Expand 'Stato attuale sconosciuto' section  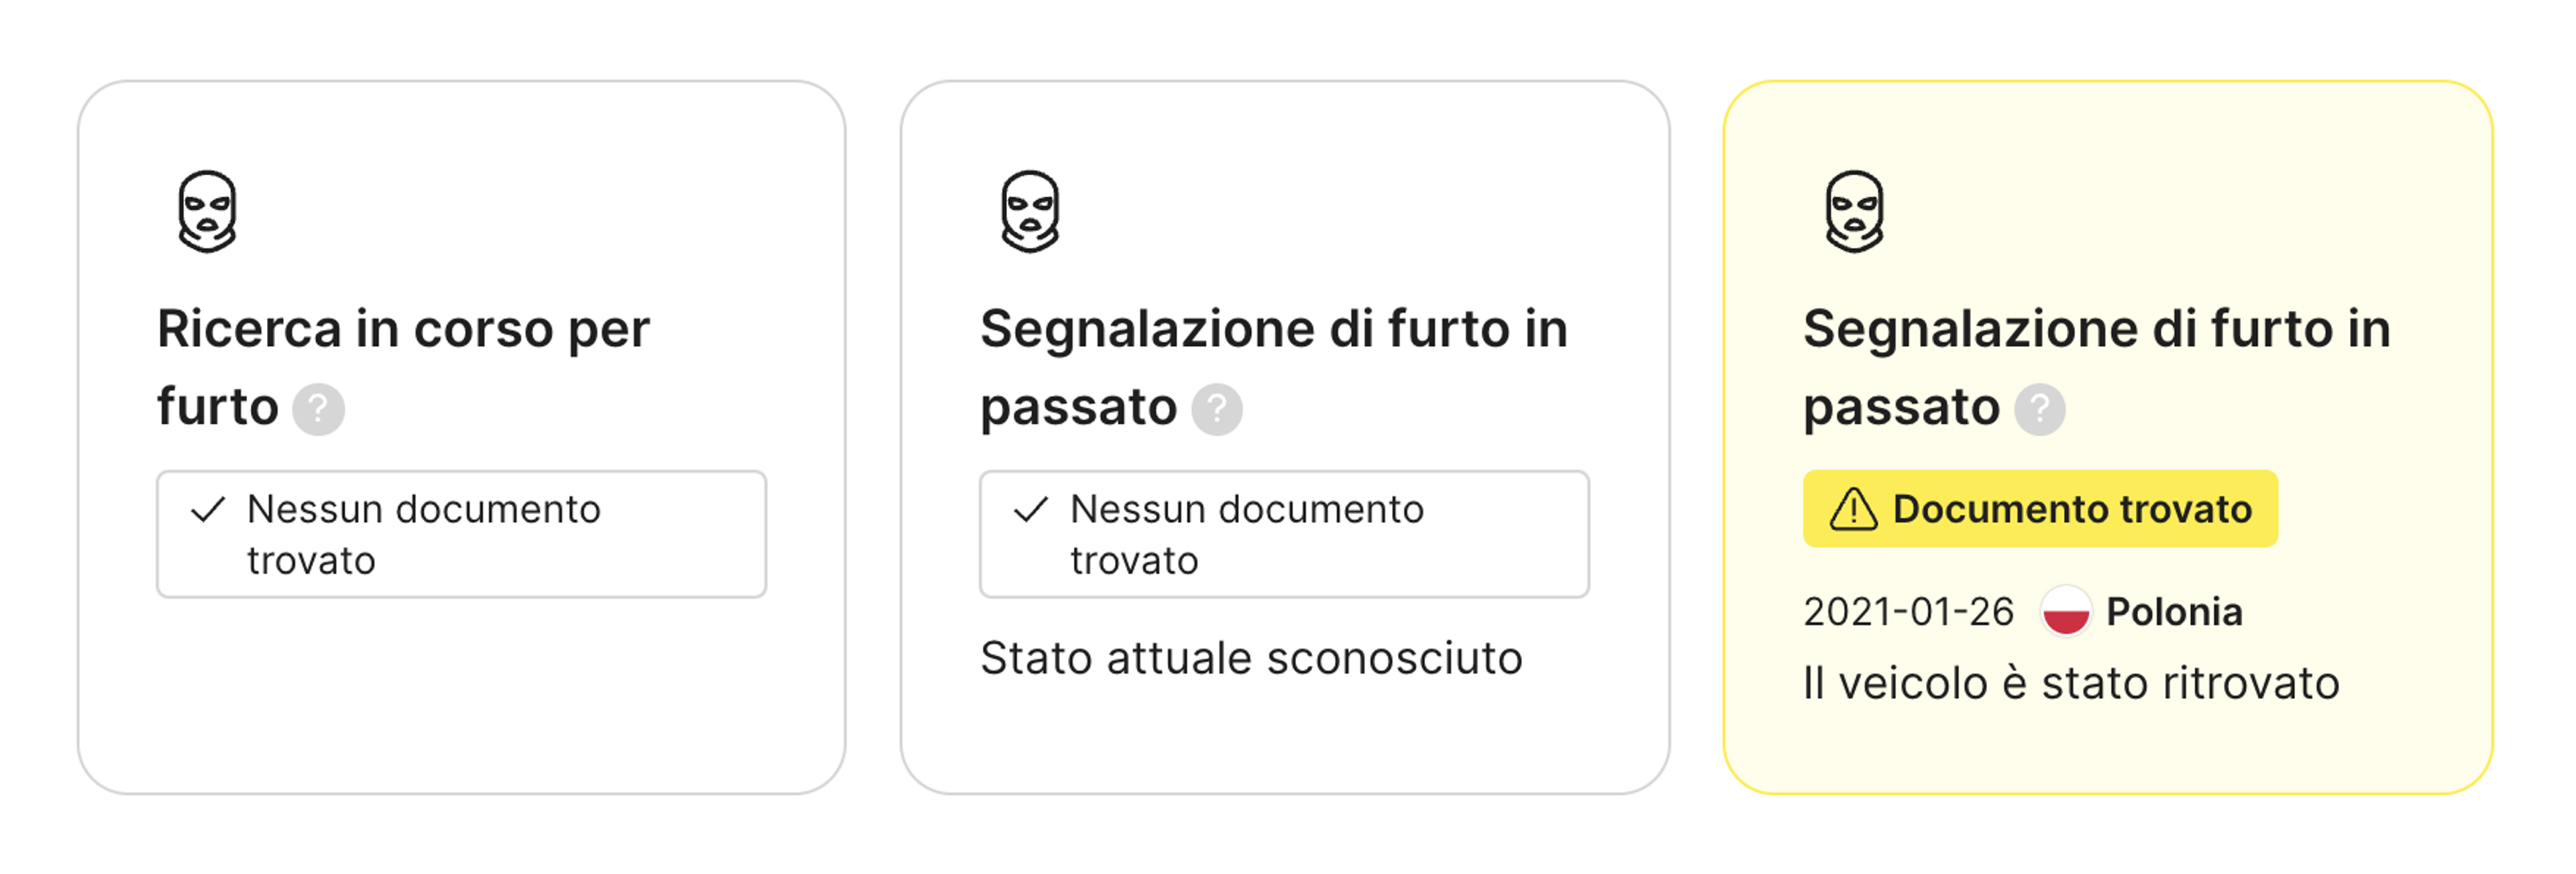tap(1251, 659)
